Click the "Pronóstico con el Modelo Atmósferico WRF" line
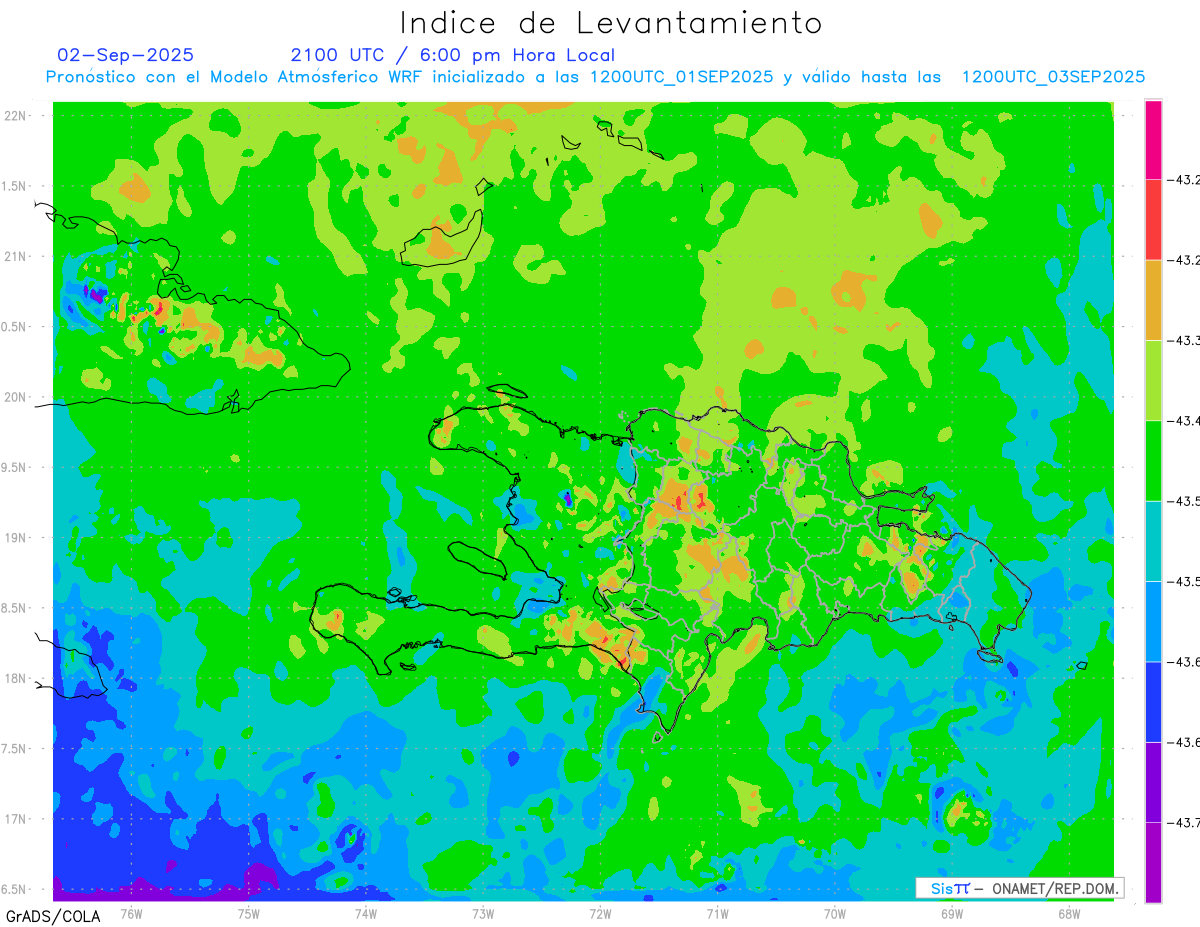 click(595, 77)
